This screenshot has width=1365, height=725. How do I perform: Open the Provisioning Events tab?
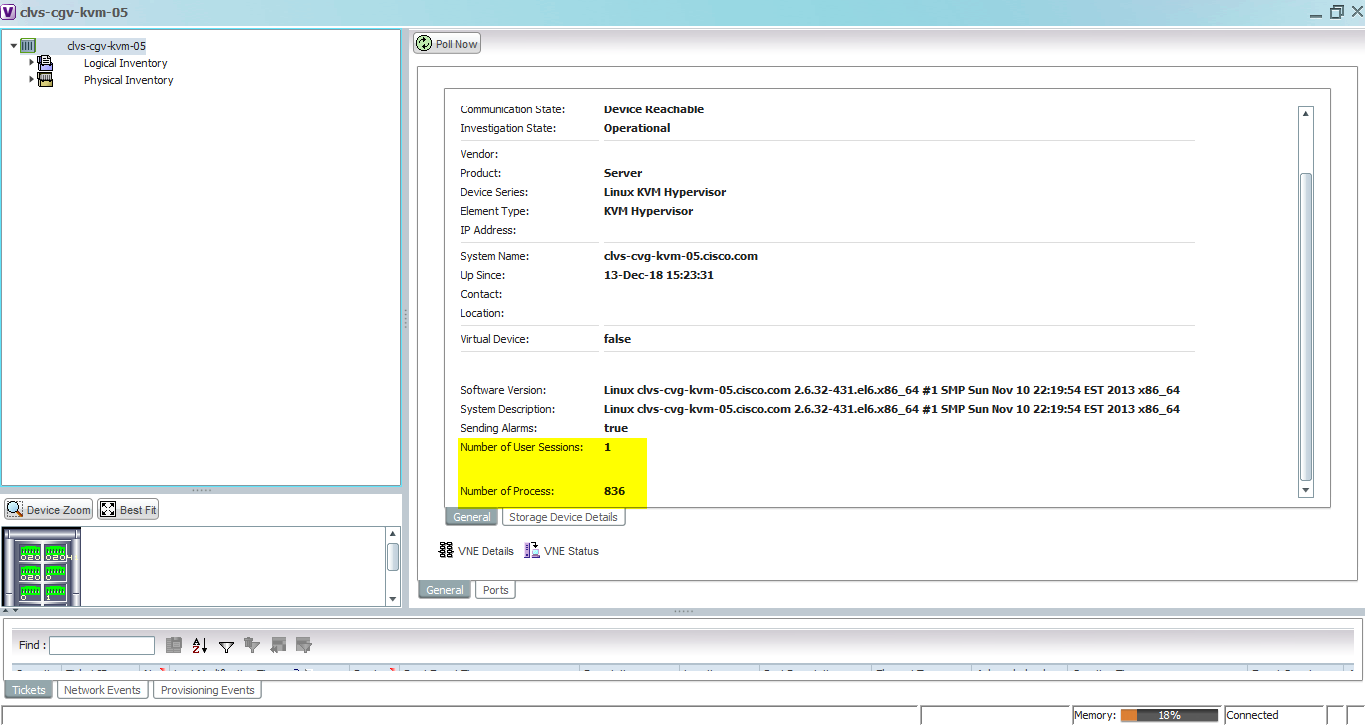coord(207,689)
